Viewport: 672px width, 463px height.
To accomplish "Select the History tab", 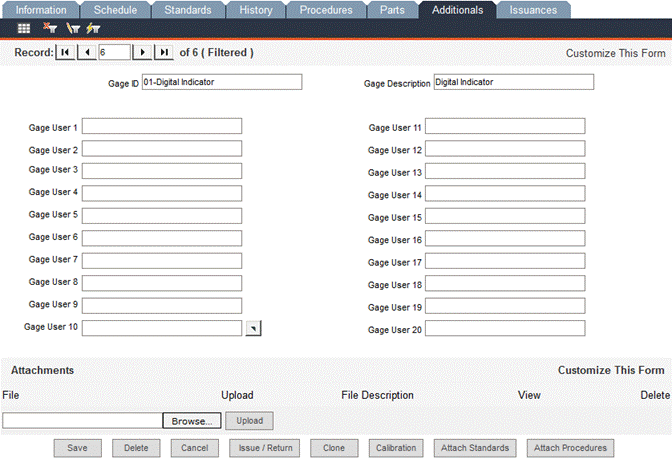I will tap(255, 10).
